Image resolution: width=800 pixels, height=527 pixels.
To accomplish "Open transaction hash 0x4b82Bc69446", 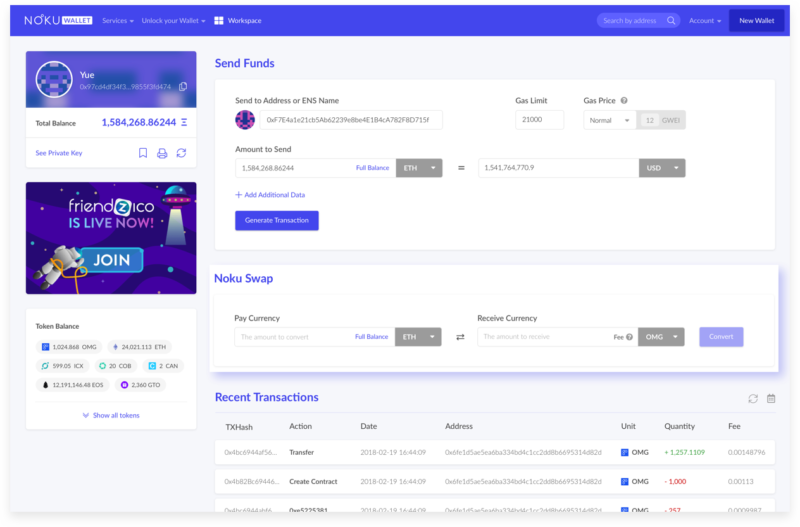I will coord(252,482).
